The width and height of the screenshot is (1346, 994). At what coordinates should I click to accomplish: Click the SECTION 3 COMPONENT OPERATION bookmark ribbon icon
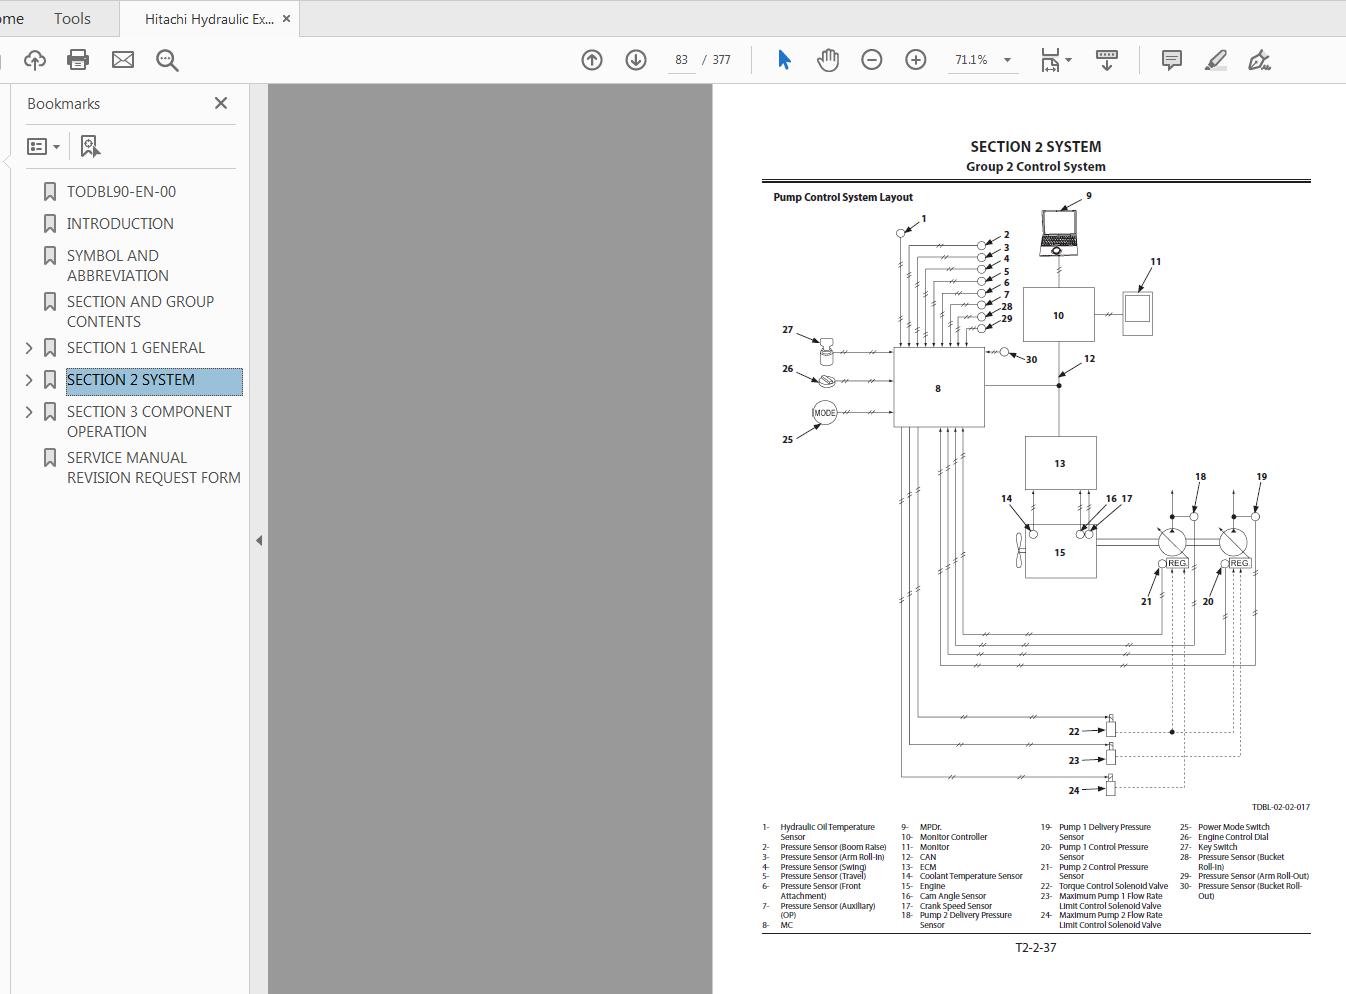(x=50, y=412)
